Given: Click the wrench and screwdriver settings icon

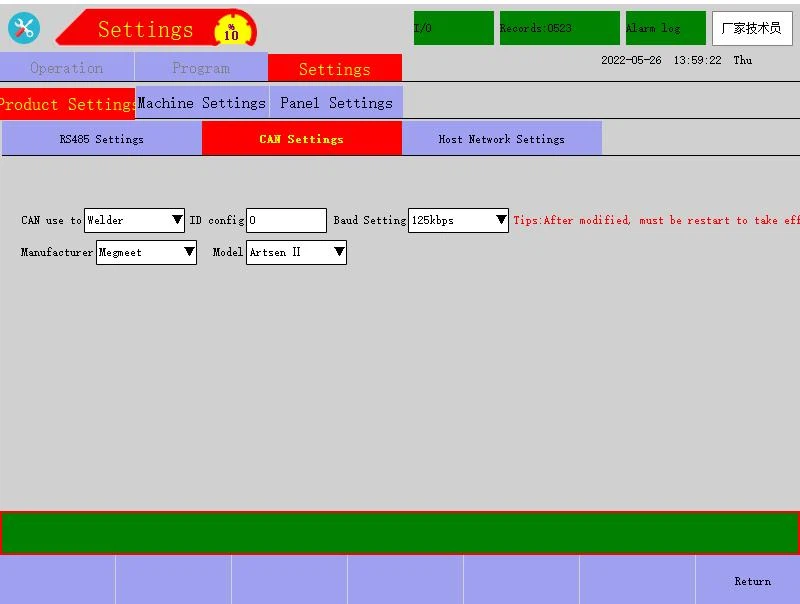Looking at the screenshot, I should (24, 28).
